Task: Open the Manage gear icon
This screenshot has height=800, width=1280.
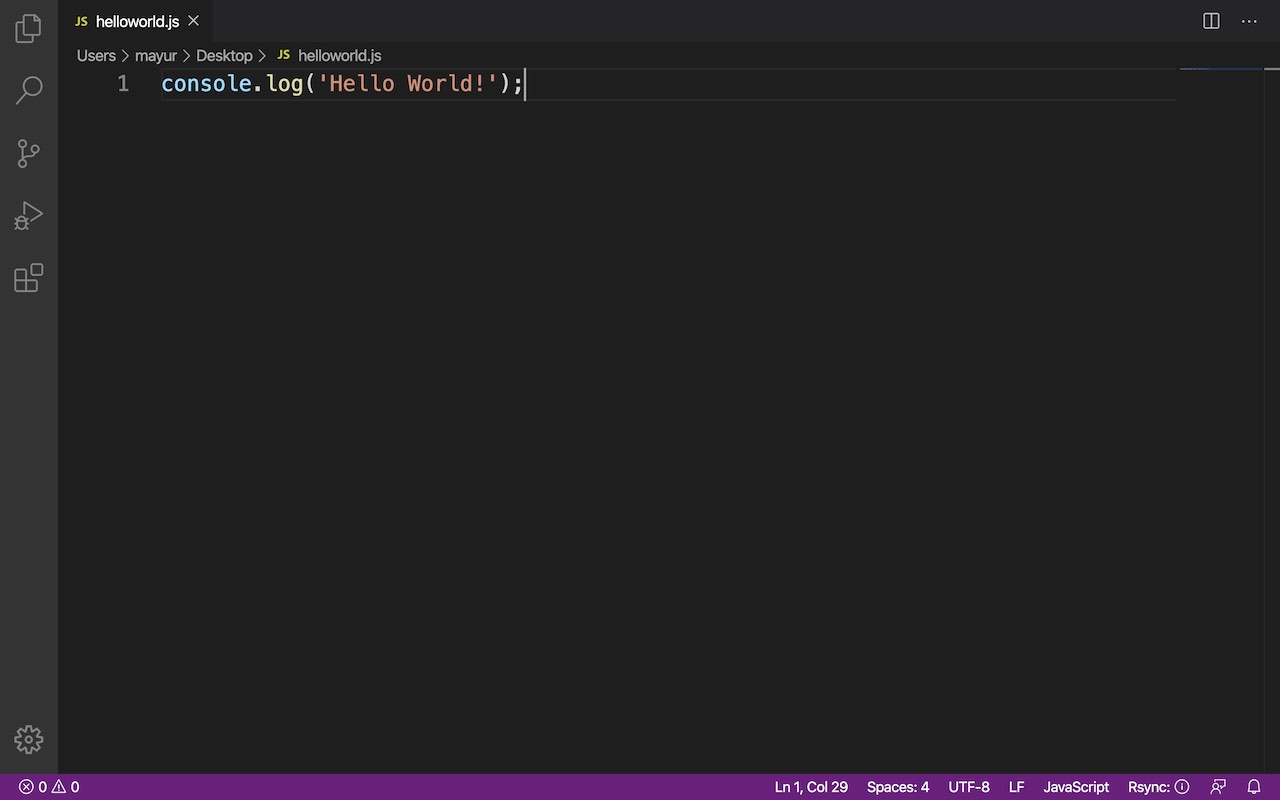Action: (x=28, y=739)
